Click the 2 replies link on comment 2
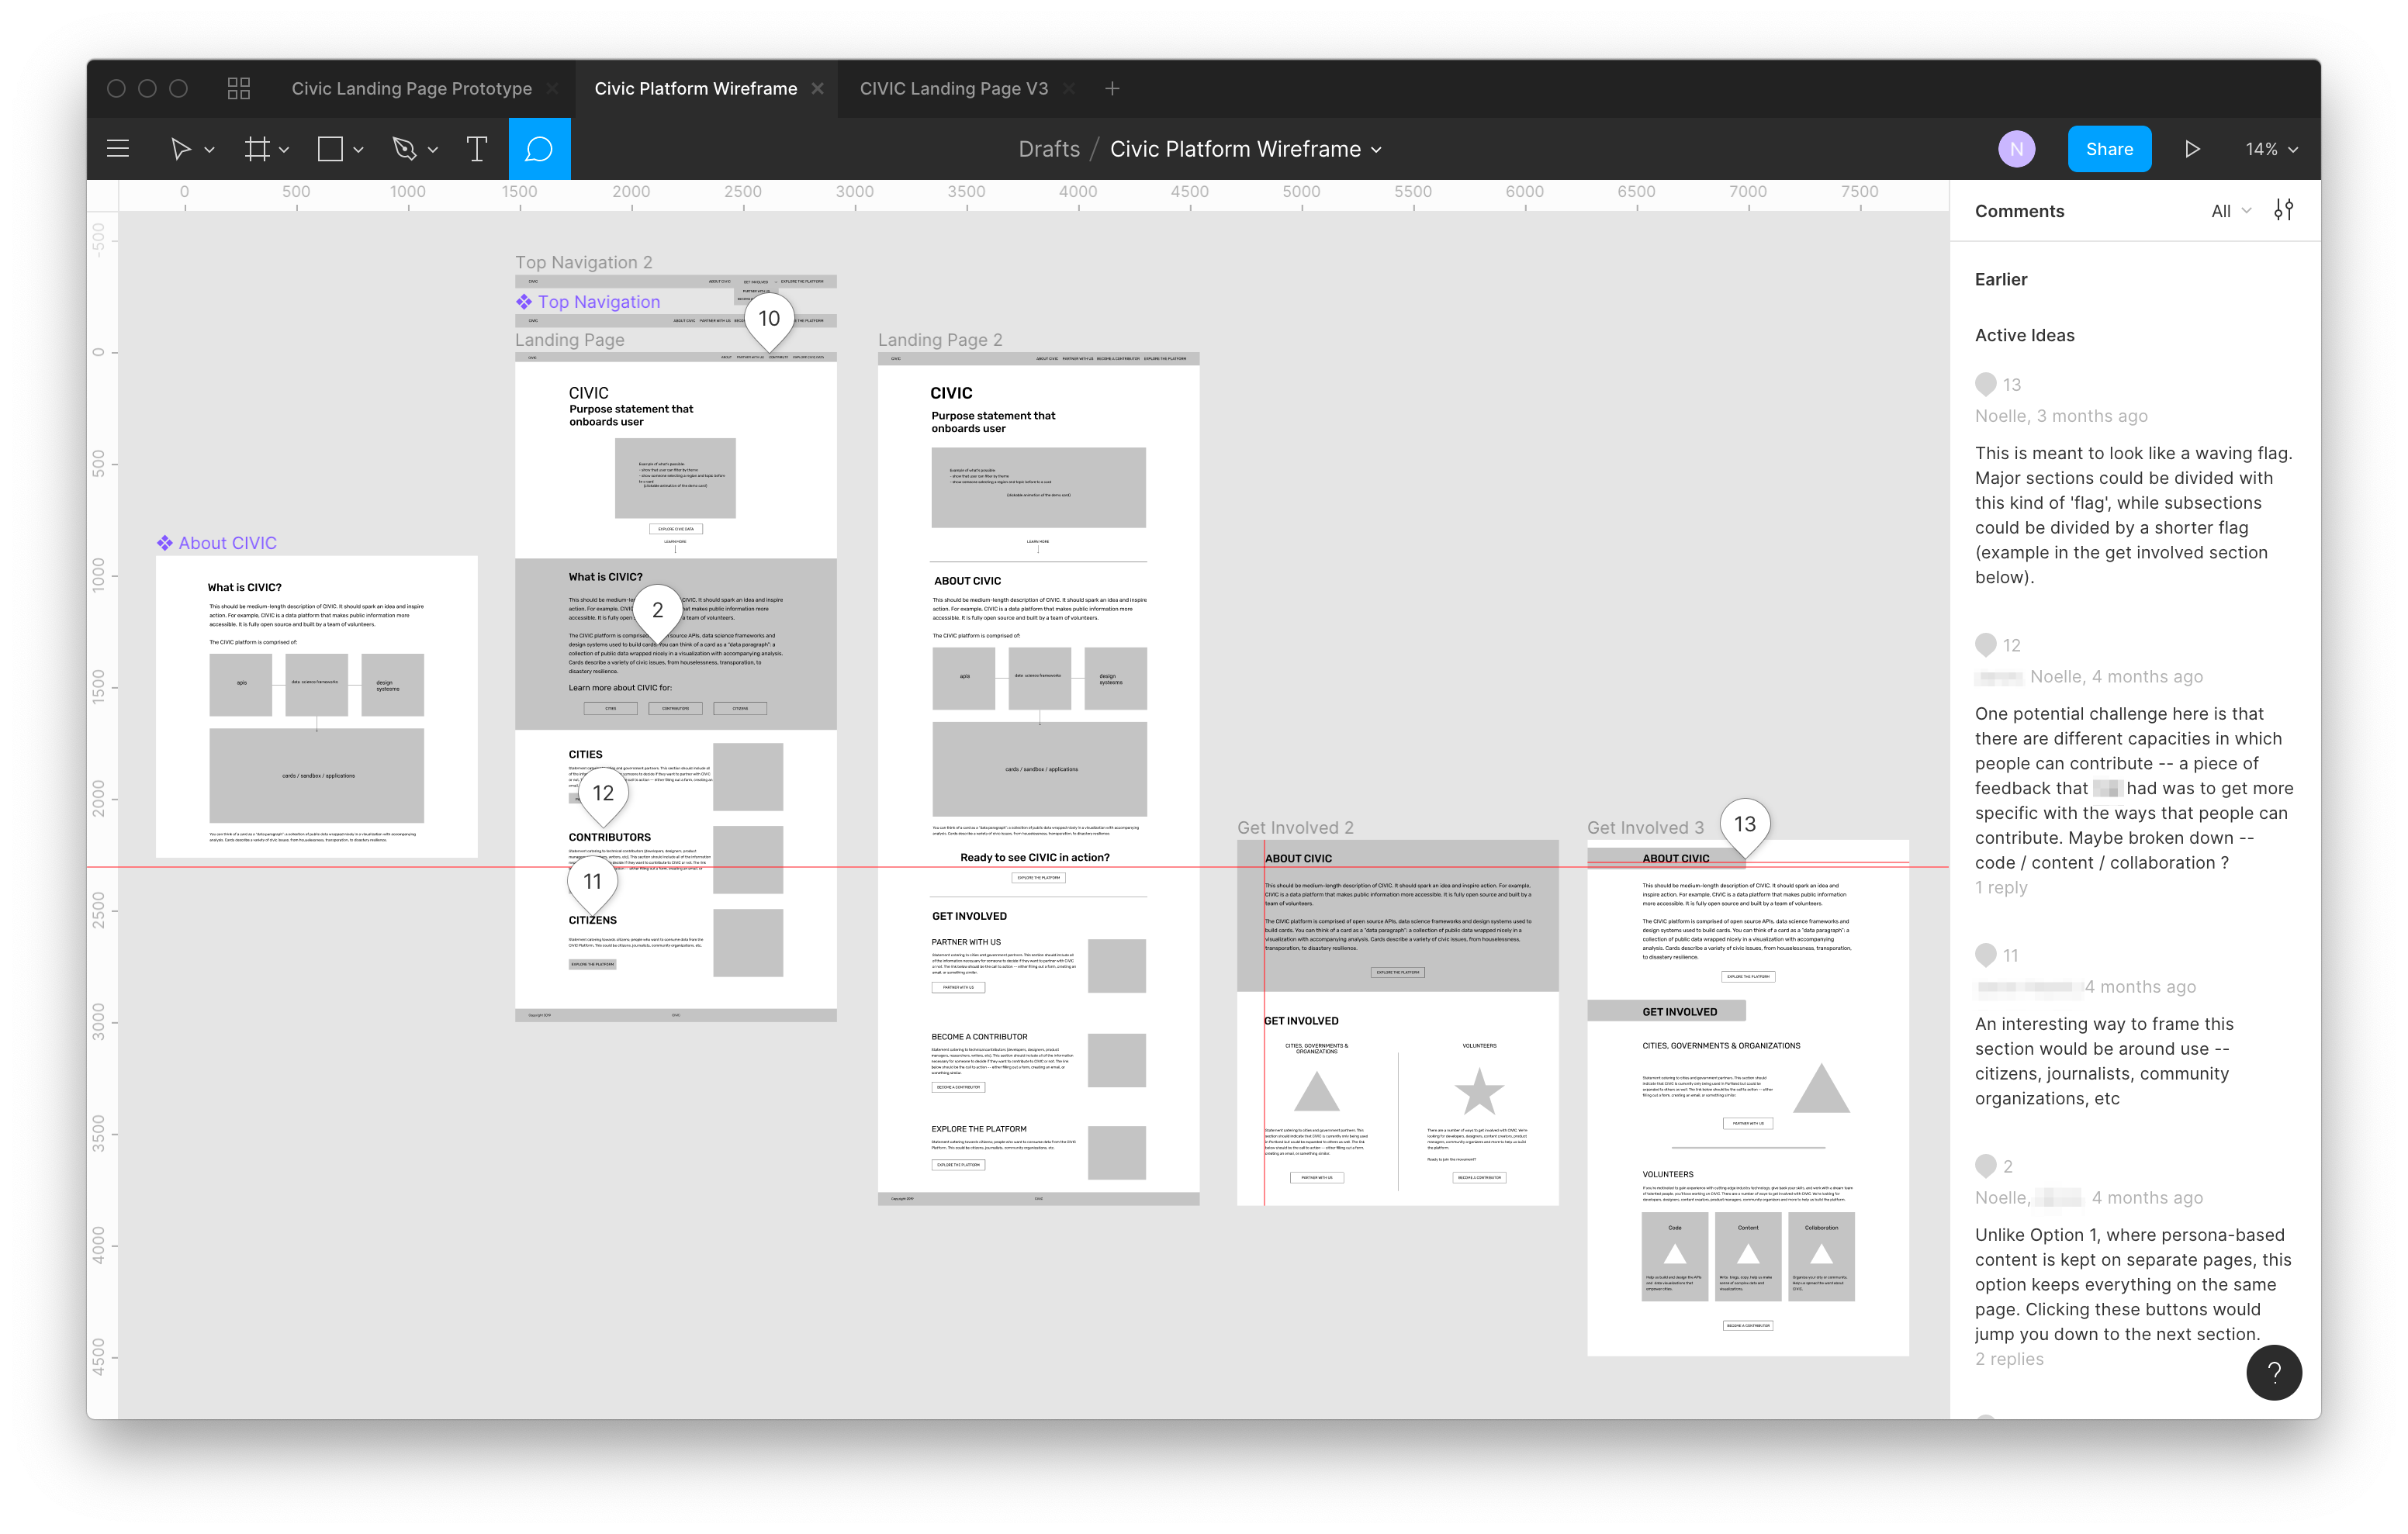The width and height of the screenshot is (2408, 1534). coord(2006,1359)
